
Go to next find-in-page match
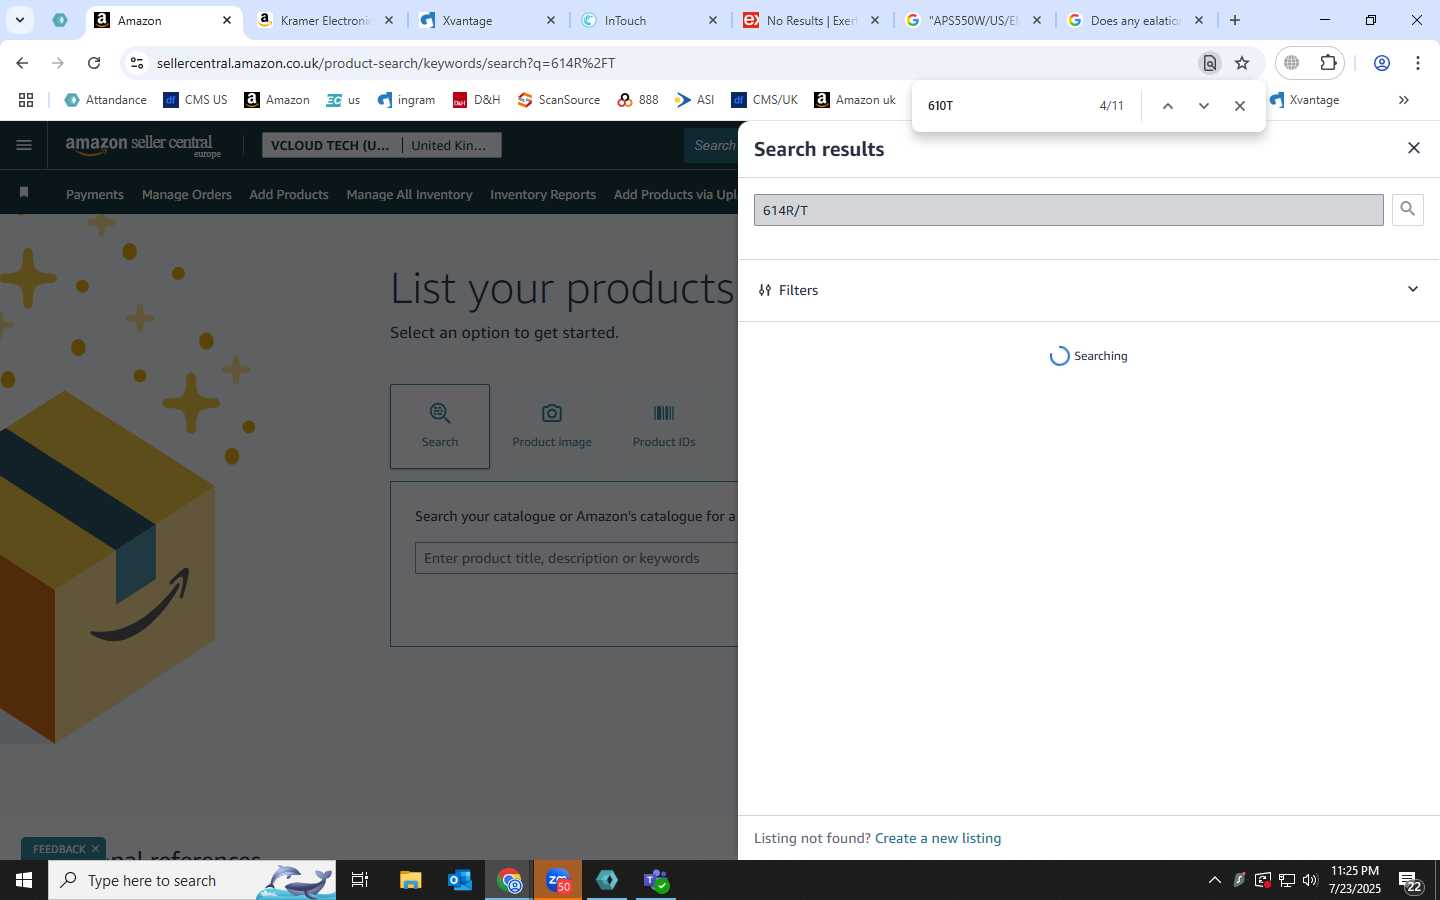click(1203, 106)
